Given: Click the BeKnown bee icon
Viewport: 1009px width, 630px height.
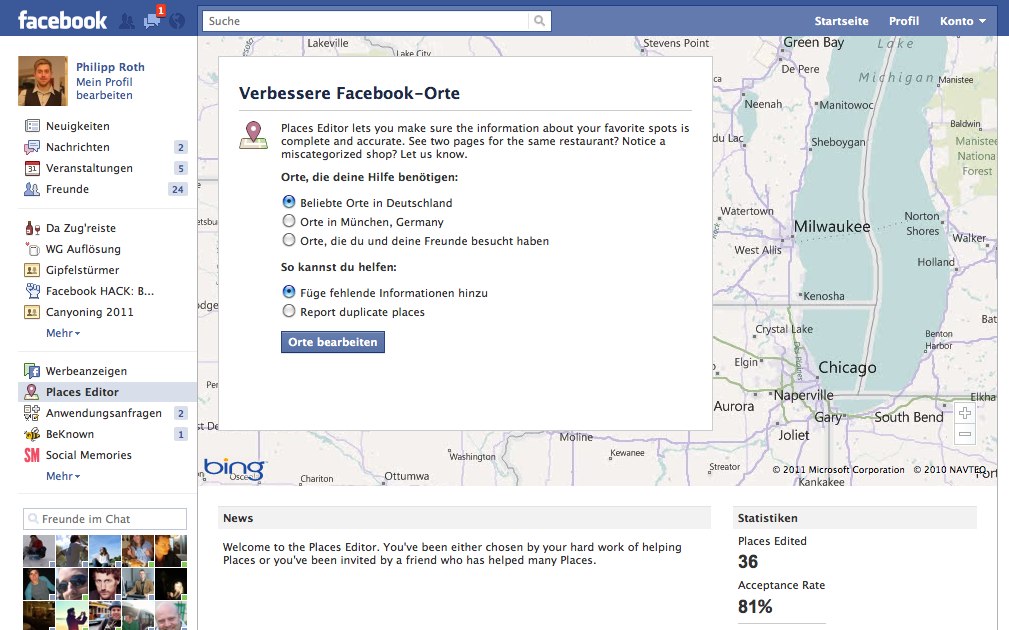Looking at the screenshot, I should coord(32,434).
